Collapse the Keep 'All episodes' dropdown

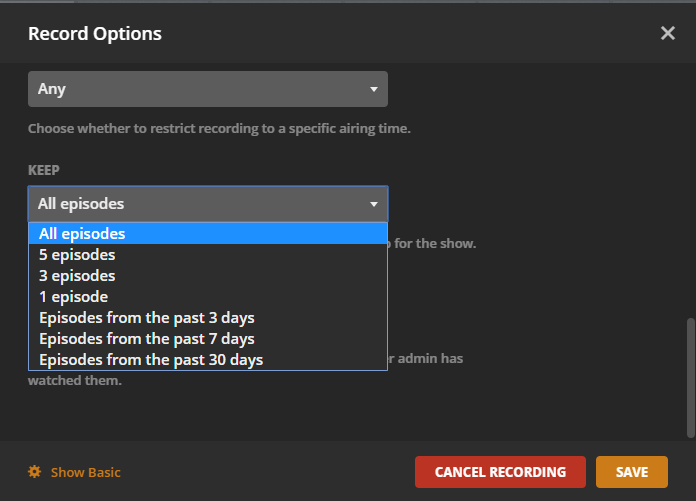click(x=207, y=204)
